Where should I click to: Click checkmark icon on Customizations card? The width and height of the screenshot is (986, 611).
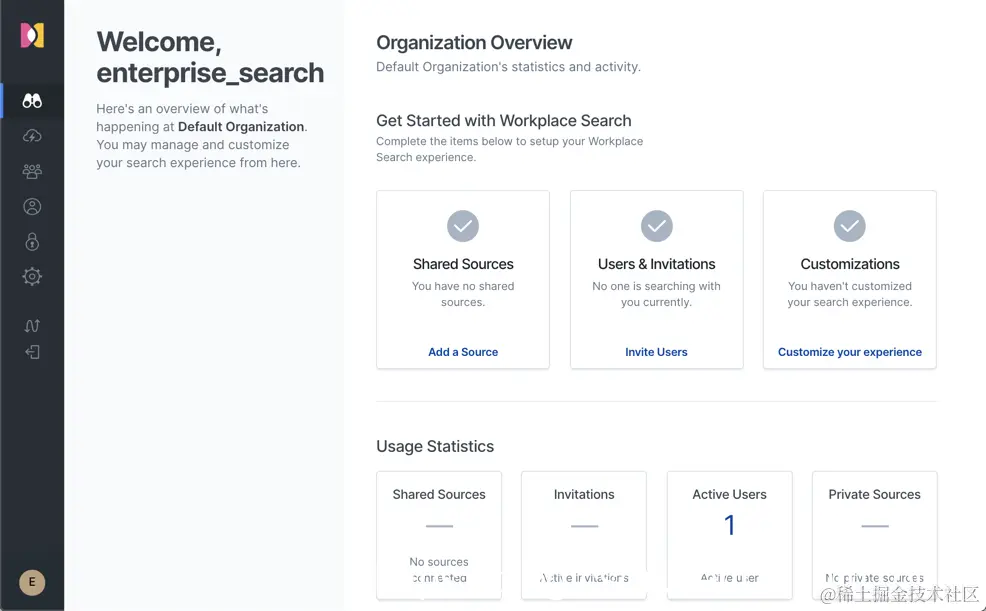tap(850, 226)
